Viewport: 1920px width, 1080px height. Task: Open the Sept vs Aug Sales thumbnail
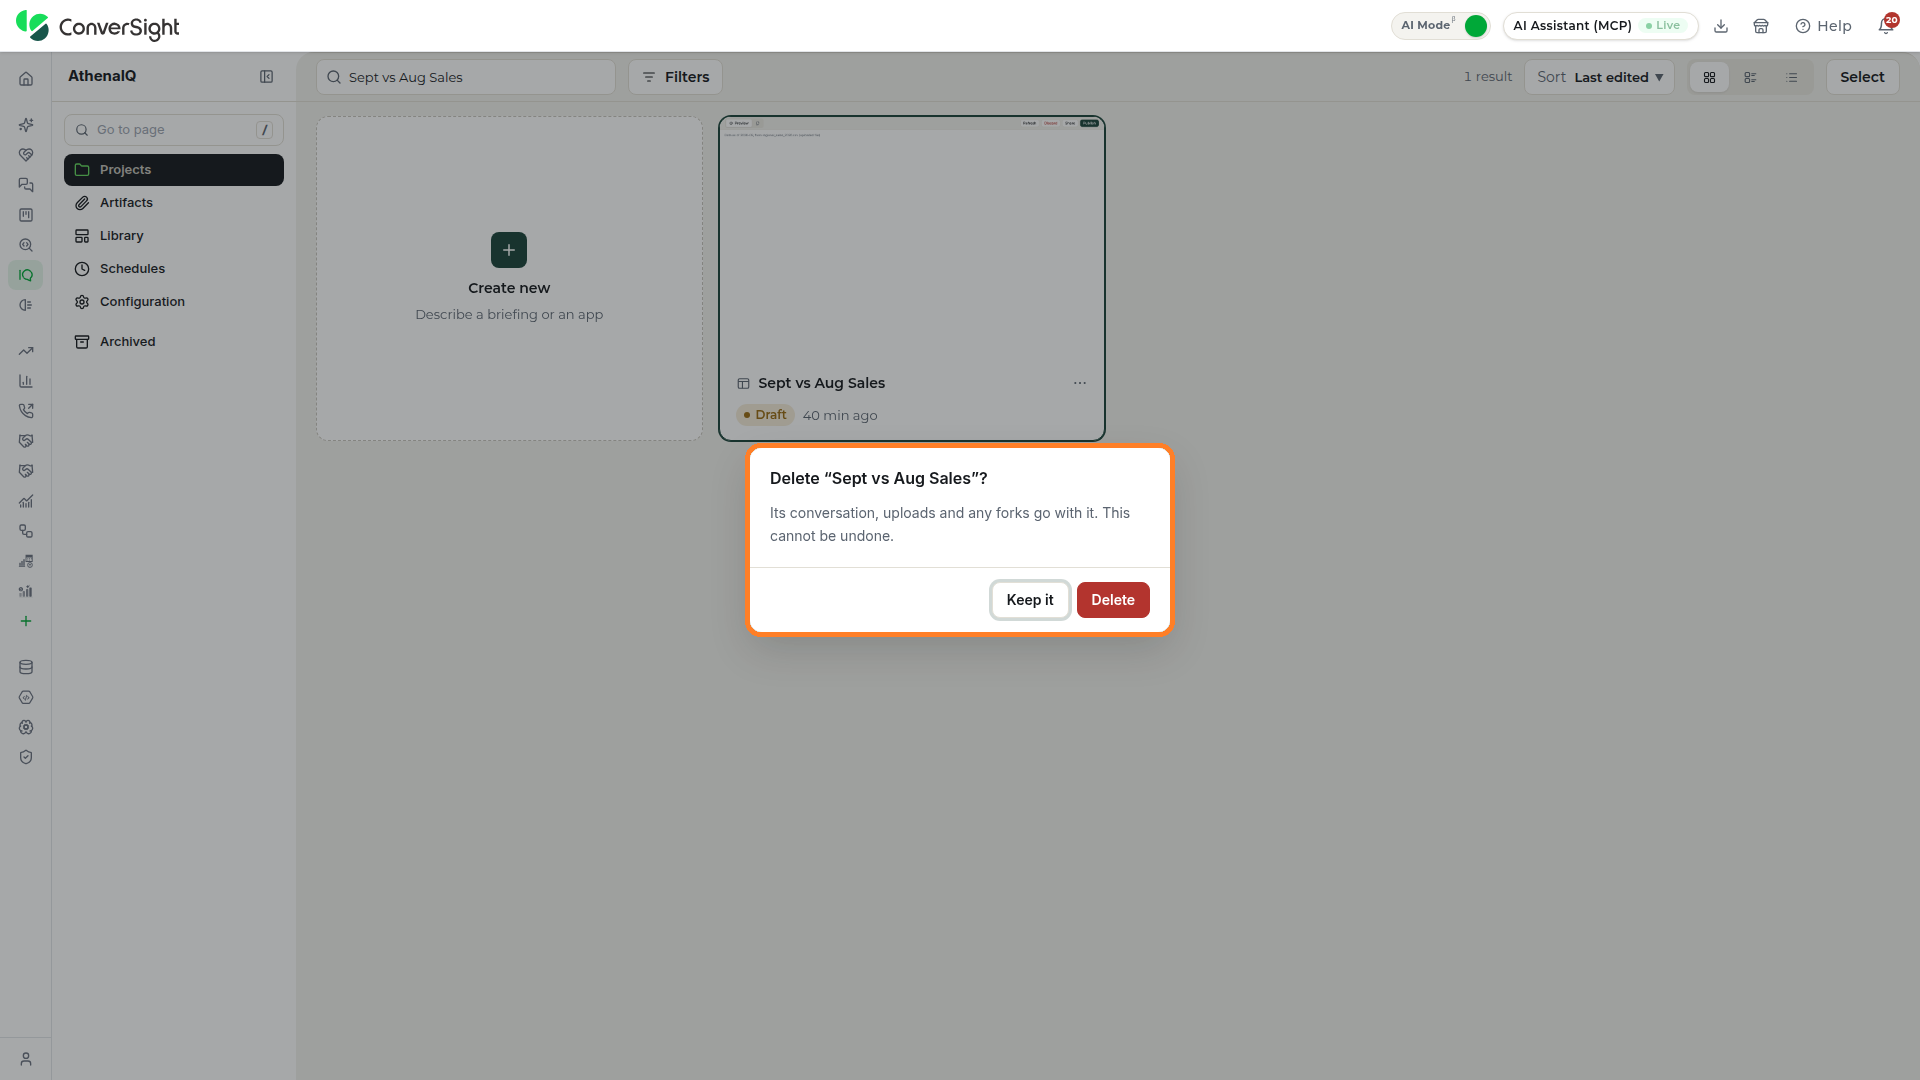(912, 240)
